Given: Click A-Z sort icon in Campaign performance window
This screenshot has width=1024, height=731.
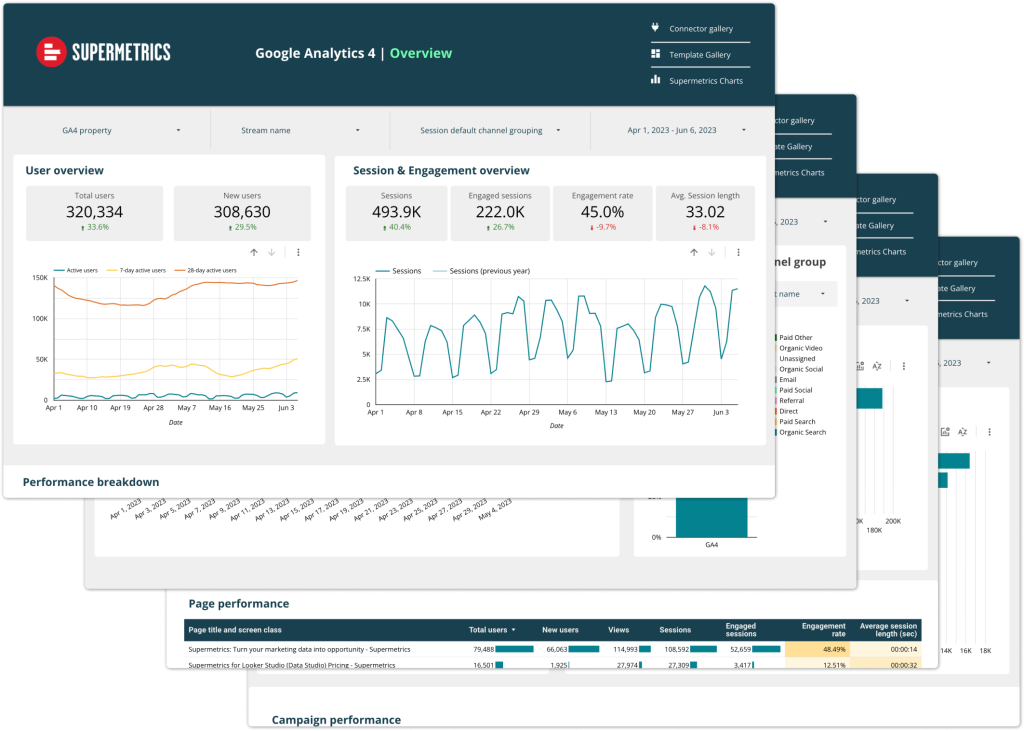Looking at the screenshot, I should (x=963, y=432).
